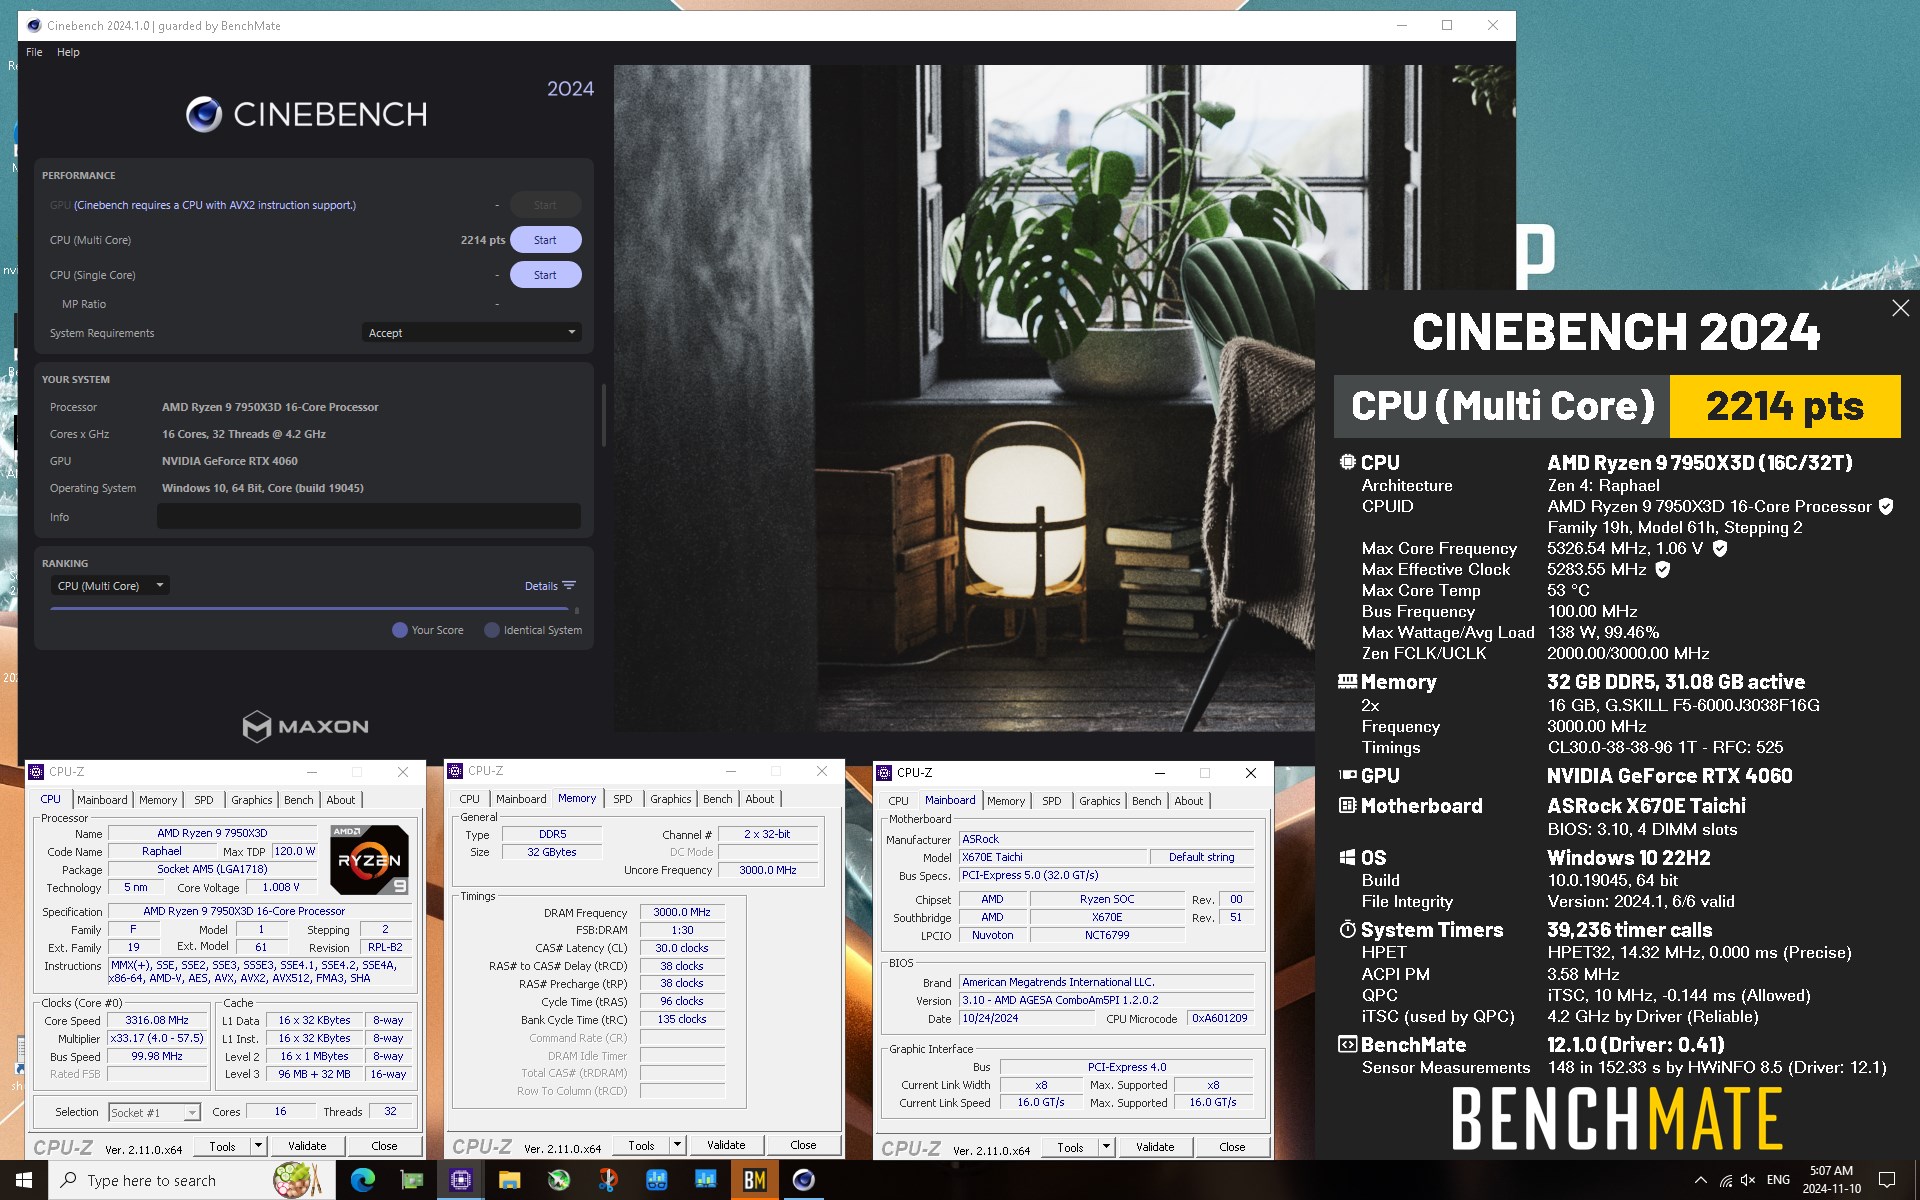Click the Cinebench left panel scrollbar
This screenshot has height=1200, width=1920.
[603, 415]
